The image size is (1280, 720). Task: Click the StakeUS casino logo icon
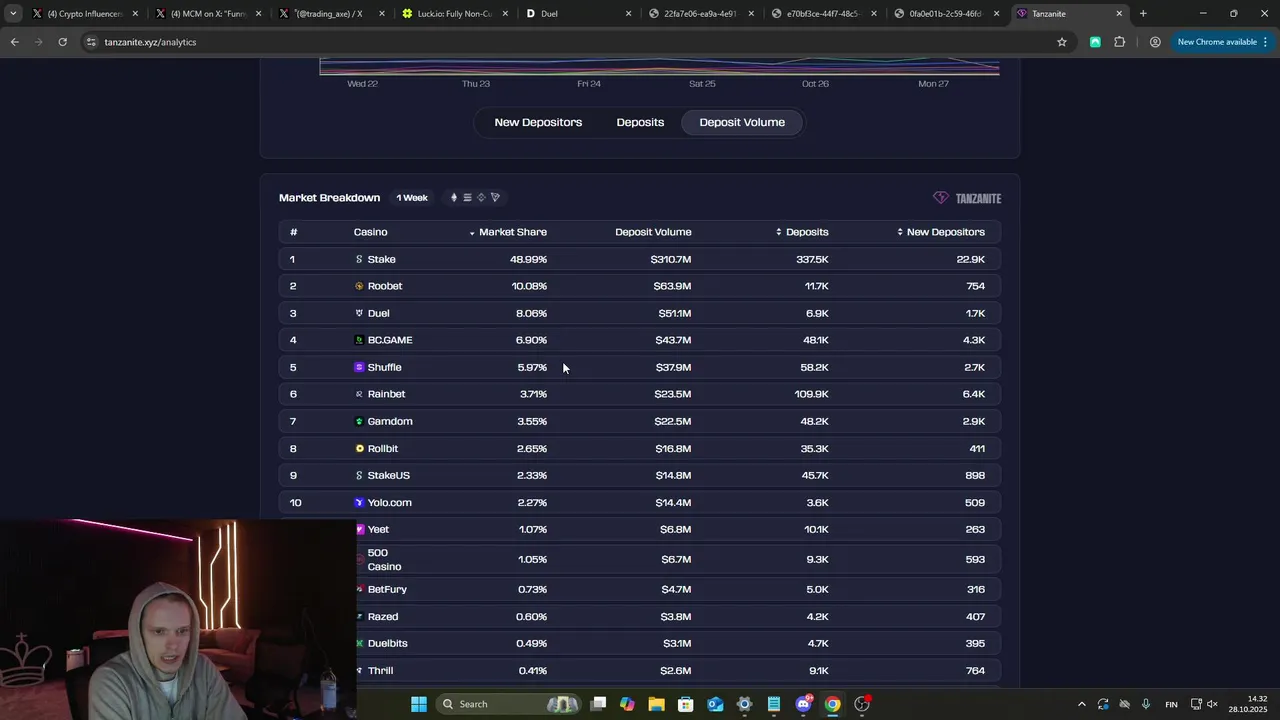pyautogui.click(x=359, y=475)
